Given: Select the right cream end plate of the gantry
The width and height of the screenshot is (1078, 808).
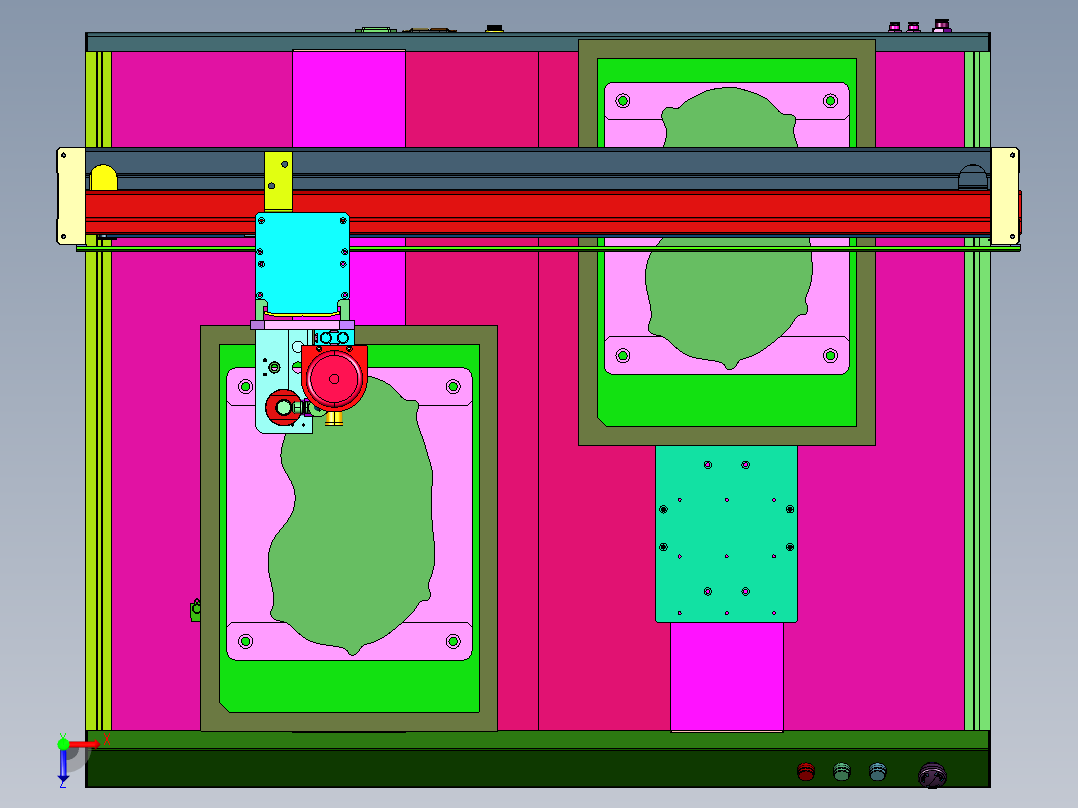Looking at the screenshot, I should [x=1004, y=196].
